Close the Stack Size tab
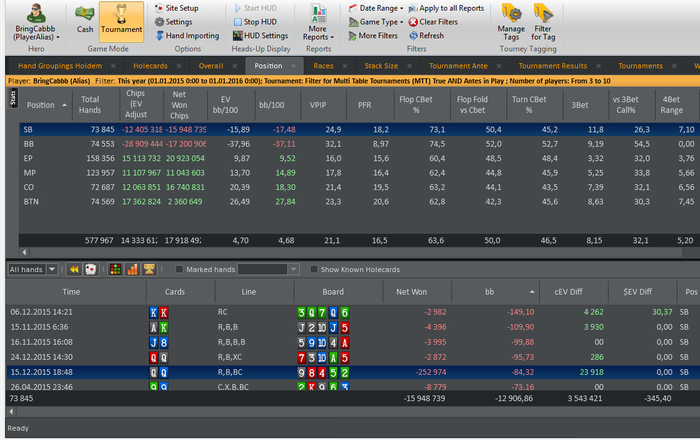This screenshot has height=440, width=700. point(409,66)
